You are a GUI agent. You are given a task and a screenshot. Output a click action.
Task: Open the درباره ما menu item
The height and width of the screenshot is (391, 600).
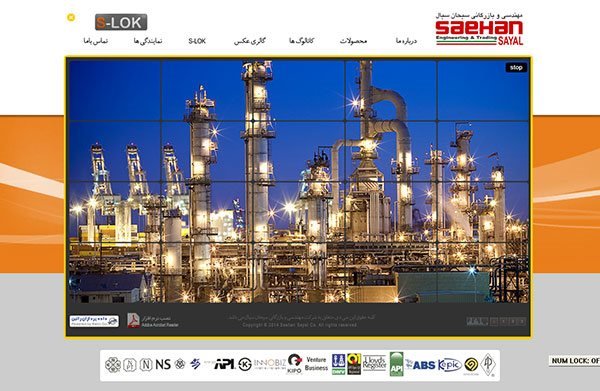406,41
